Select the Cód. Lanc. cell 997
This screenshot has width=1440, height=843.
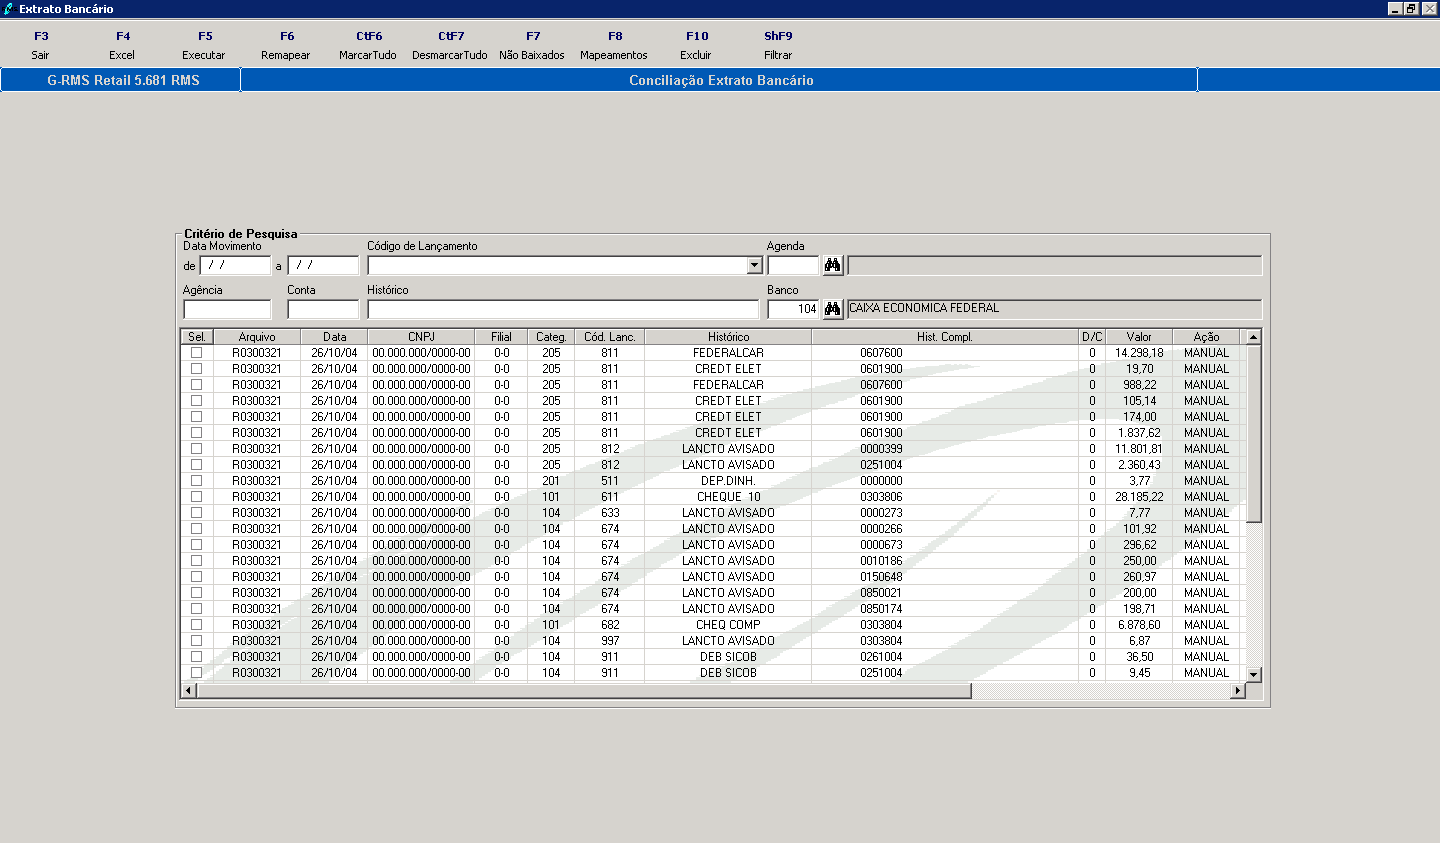tap(610, 640)
